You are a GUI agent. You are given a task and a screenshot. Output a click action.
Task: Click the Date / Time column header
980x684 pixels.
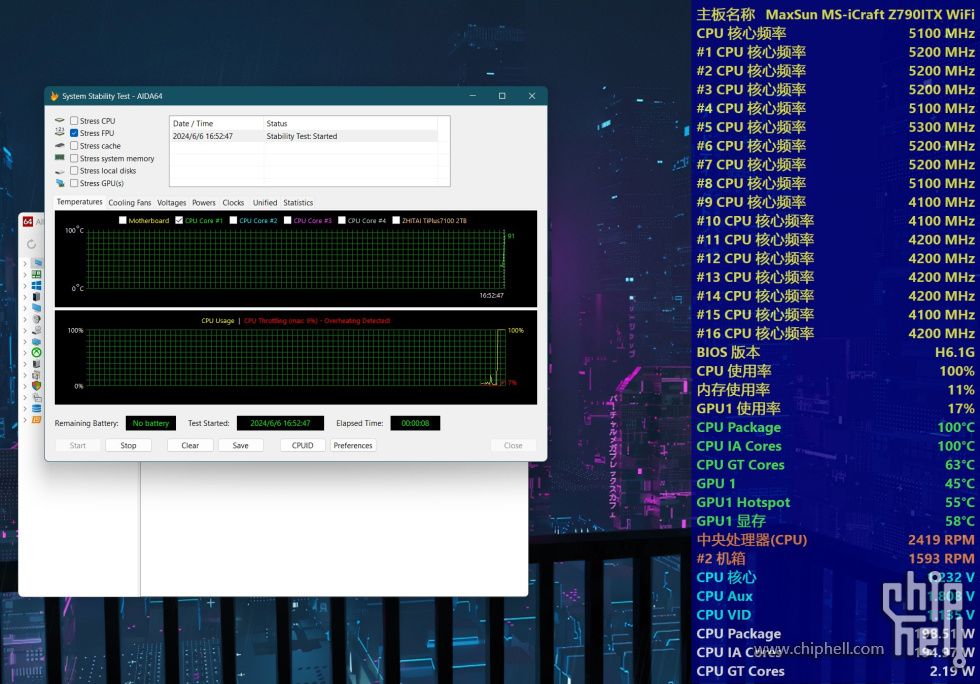click(216, 123)
